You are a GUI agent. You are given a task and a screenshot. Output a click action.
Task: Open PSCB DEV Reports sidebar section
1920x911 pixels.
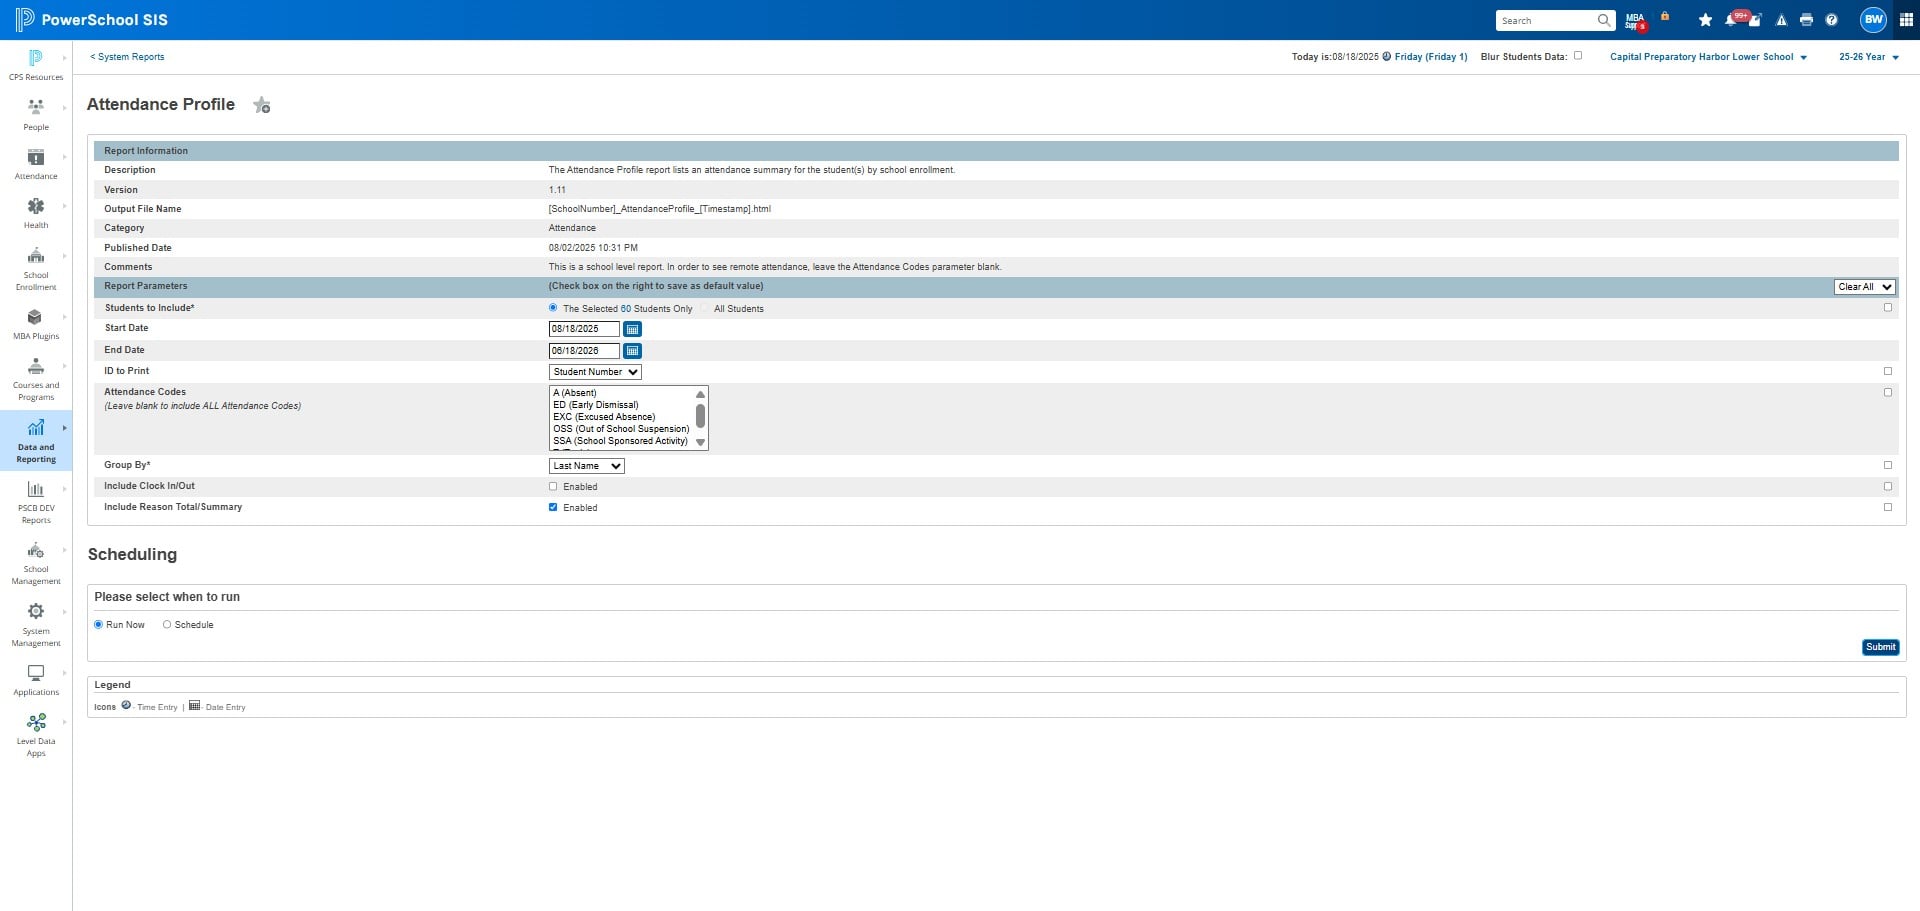tap(36, 502)
